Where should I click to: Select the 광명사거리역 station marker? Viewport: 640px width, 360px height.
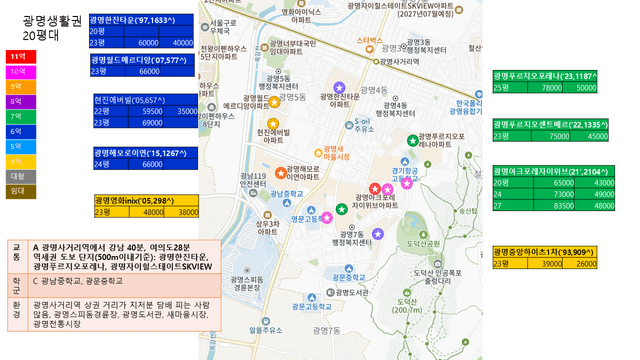(x=376, y=62)
